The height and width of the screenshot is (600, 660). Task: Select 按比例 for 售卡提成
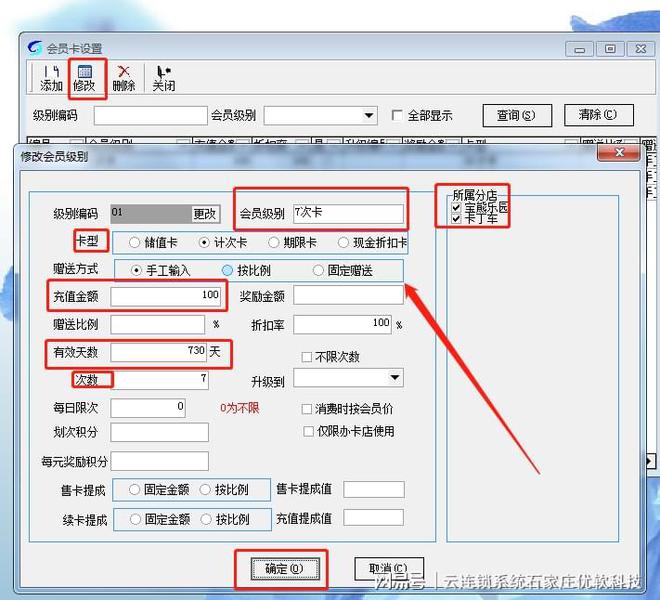click(205, 490)
